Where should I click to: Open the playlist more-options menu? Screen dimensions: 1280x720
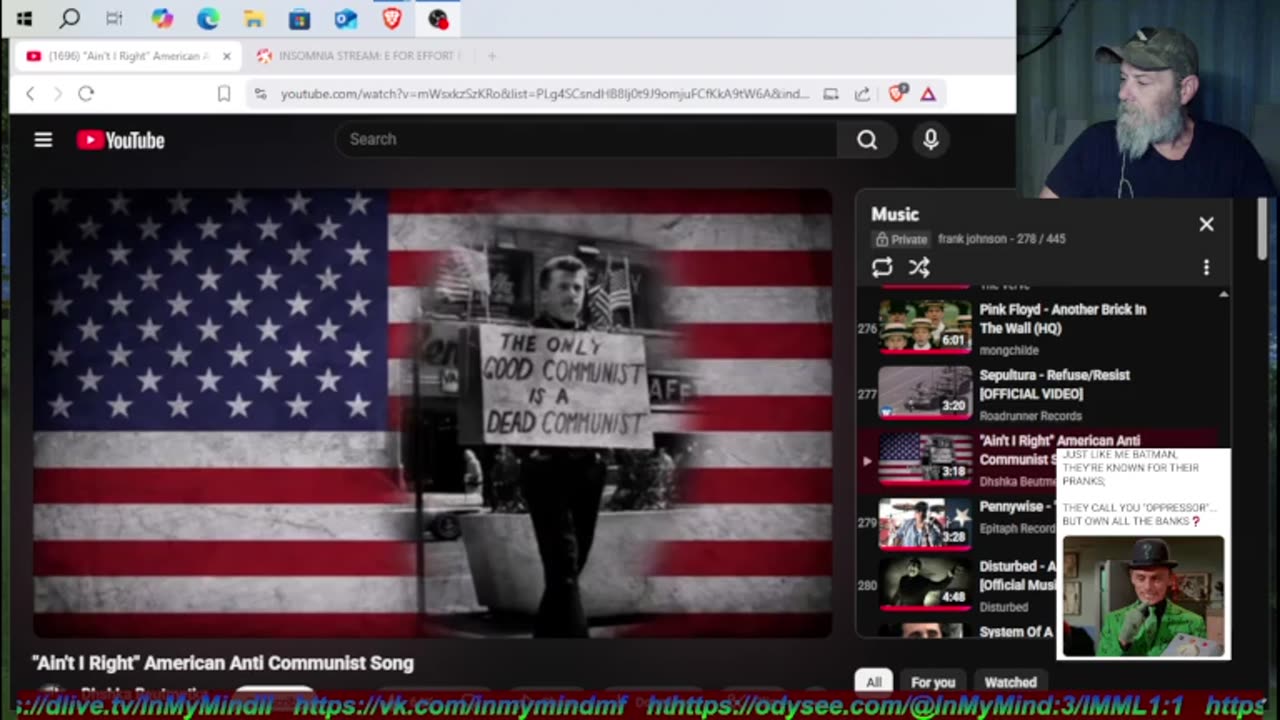(1206, 267)
